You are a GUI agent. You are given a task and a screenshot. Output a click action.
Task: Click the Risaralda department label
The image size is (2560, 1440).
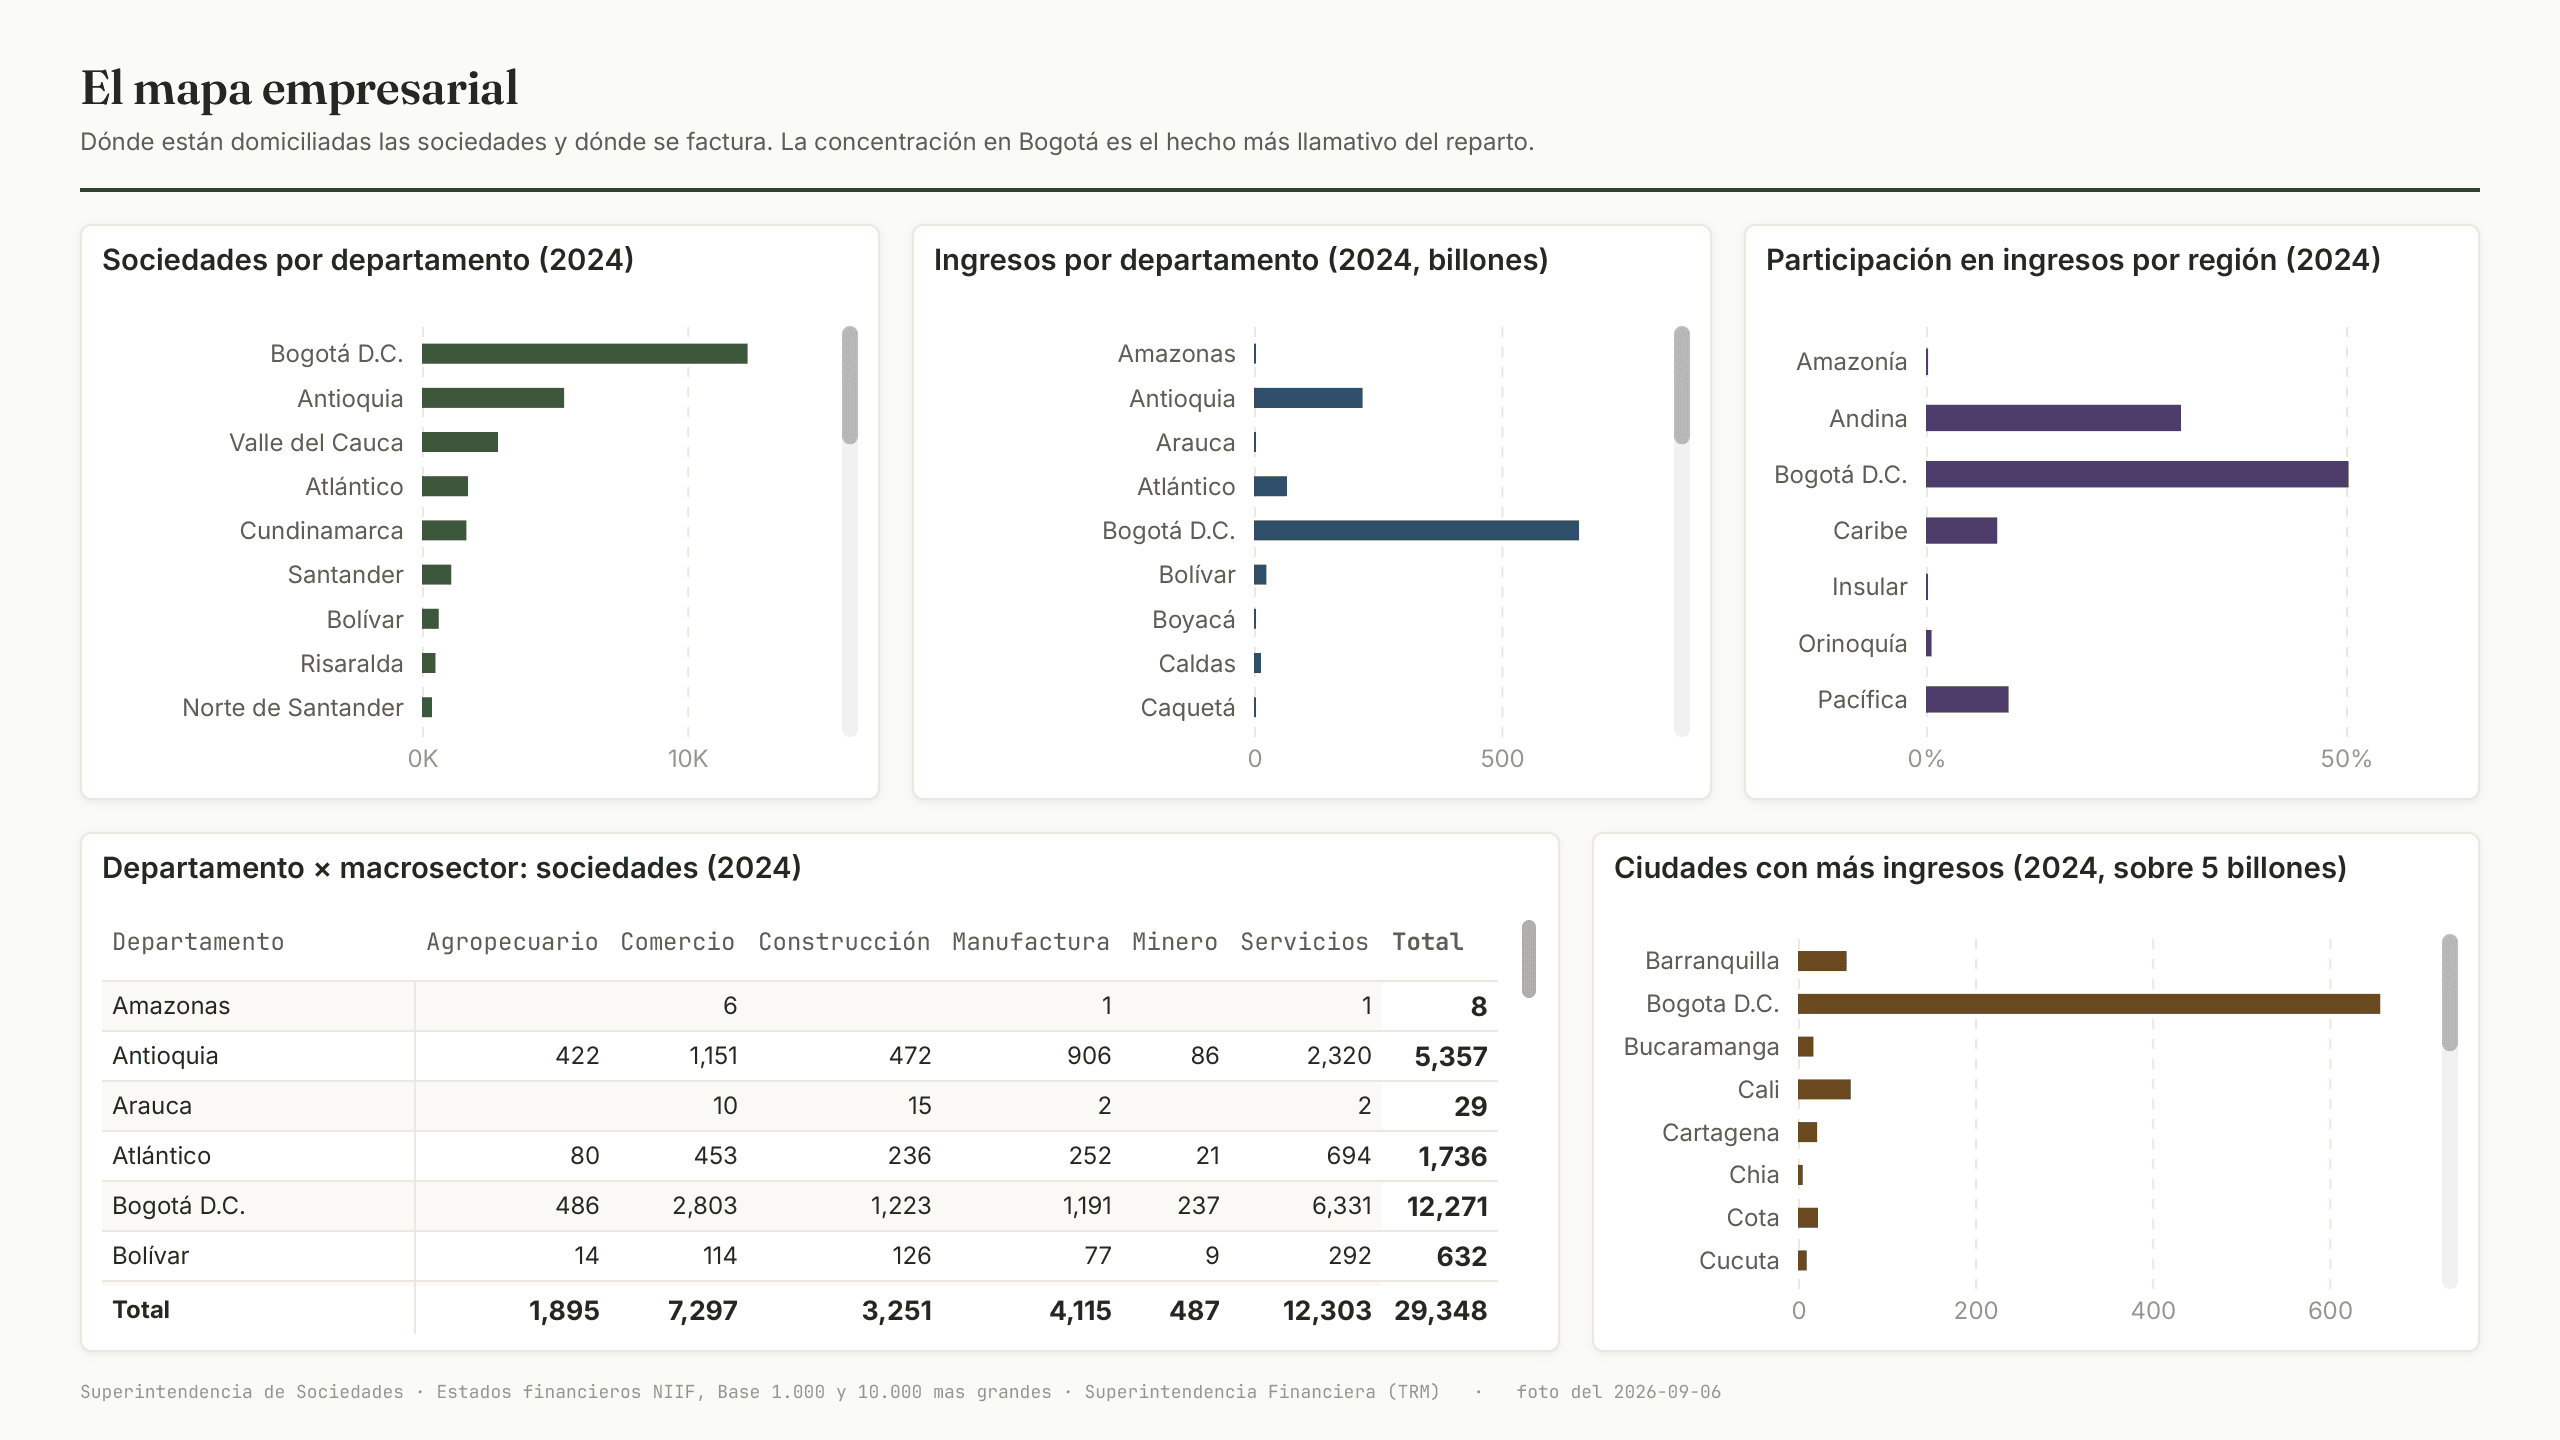click(352, 664)
